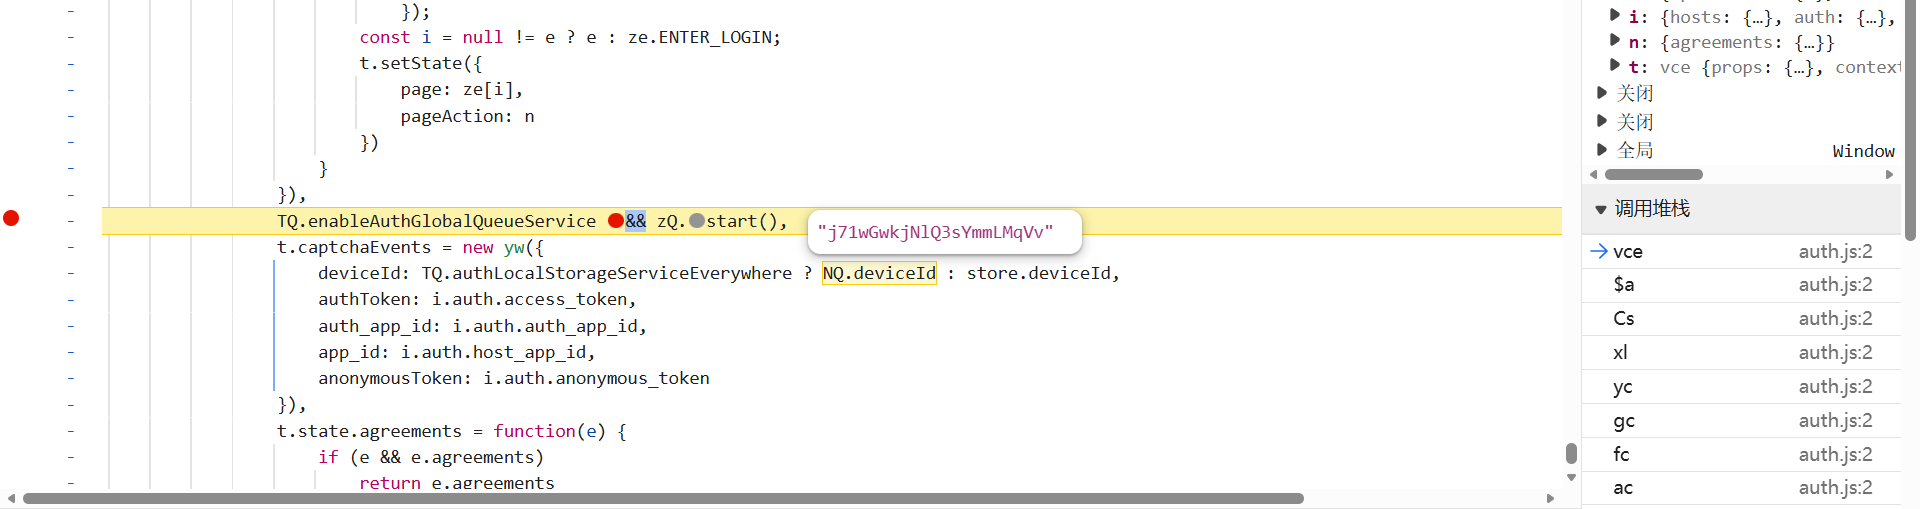Image resolution: width=1920 pixels, height=509 pixels.
Task: Expand the 全局 scope
Action: [1602, 149]
